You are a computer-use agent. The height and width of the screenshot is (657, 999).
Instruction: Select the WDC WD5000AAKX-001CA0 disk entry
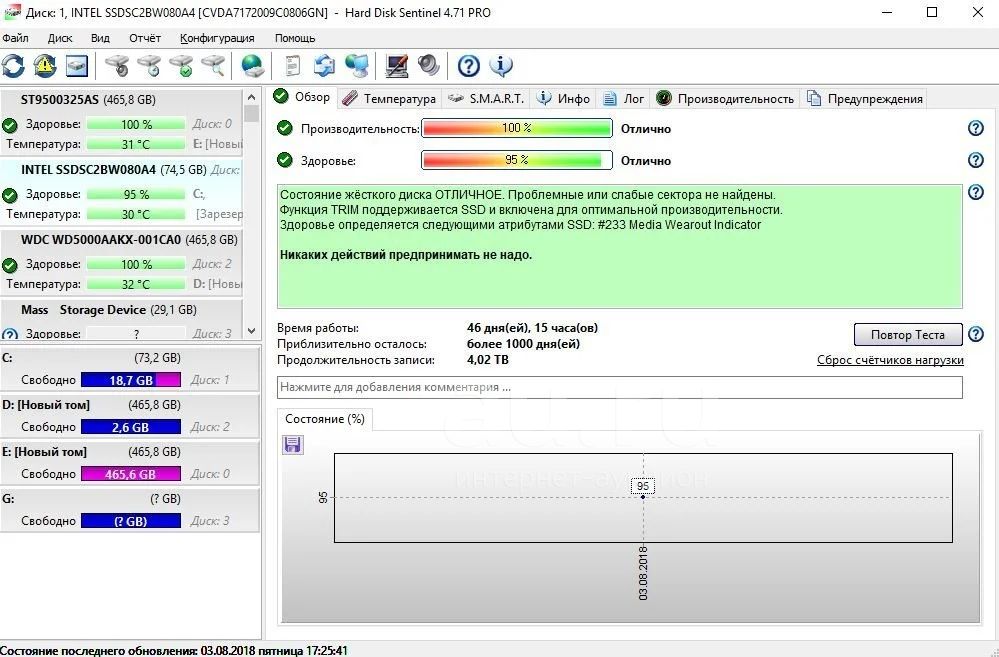tap(122, 263)
